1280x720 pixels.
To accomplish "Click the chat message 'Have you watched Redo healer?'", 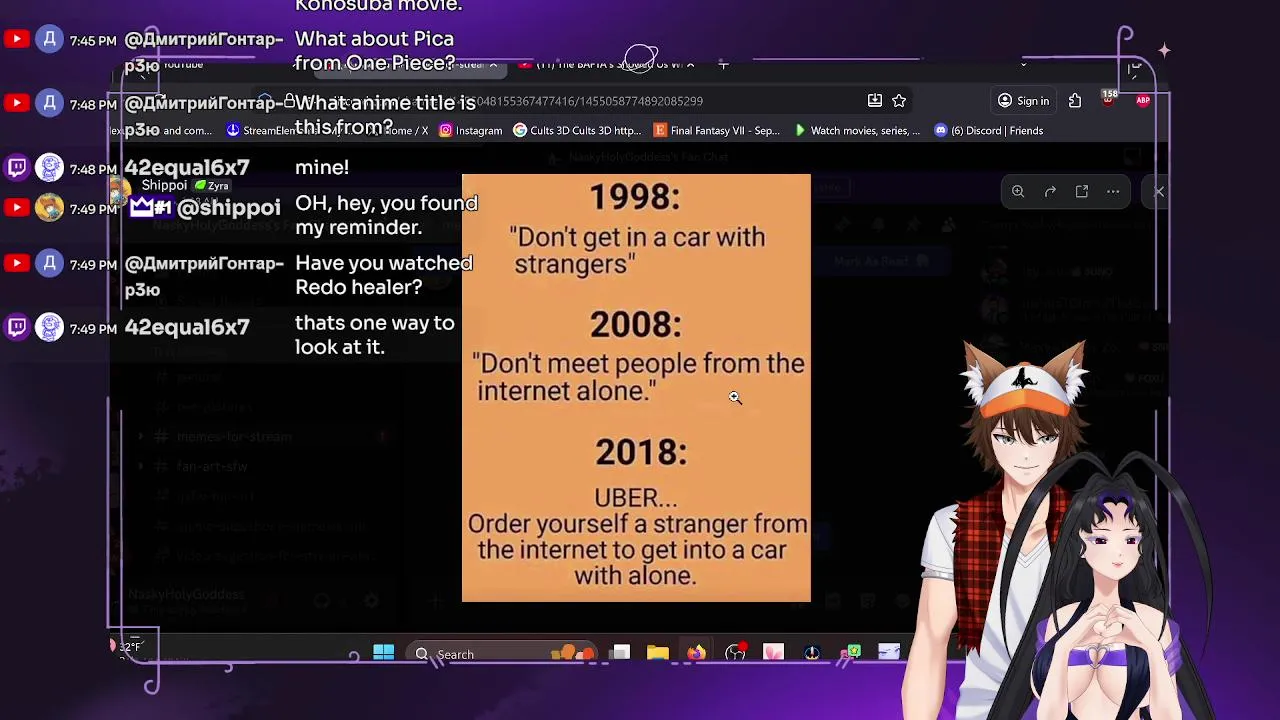I will (384, 275).
